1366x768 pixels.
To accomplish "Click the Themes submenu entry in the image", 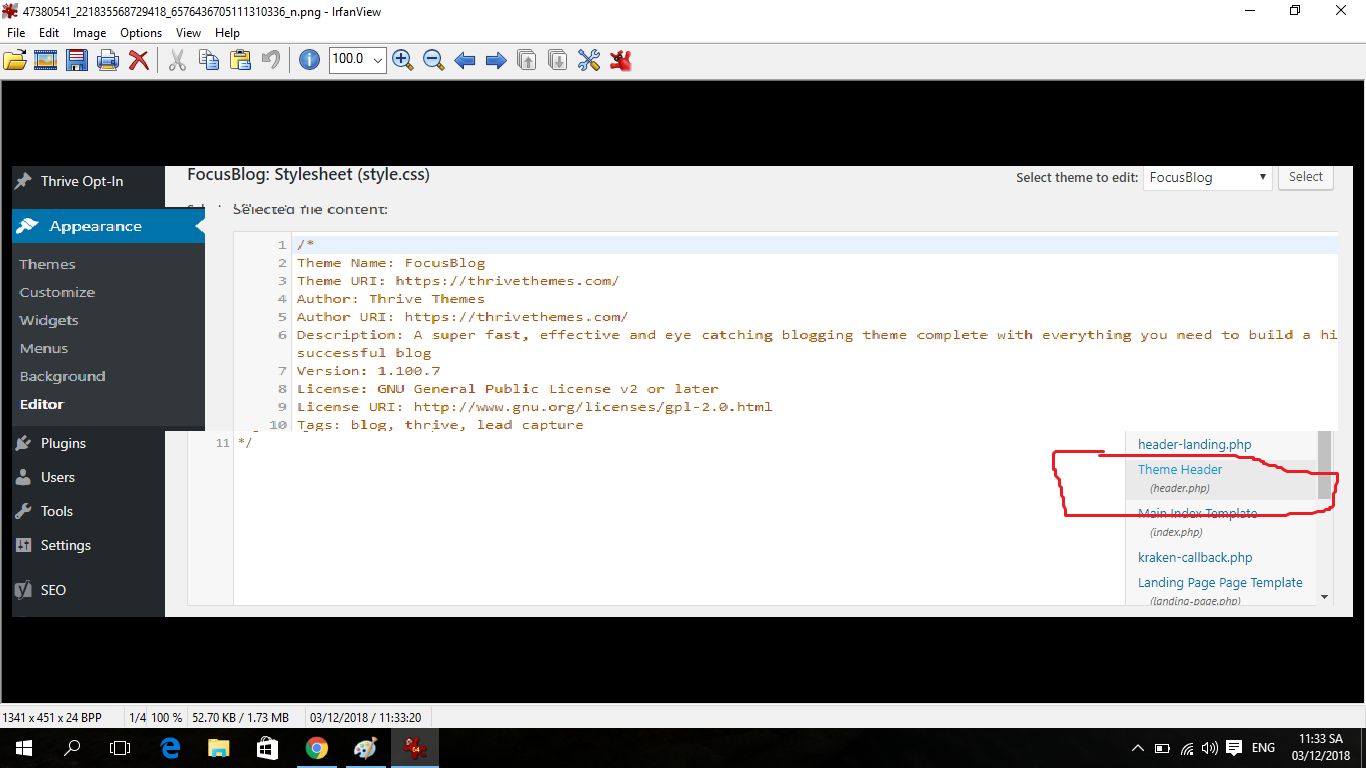I will (x=47, y=264).
